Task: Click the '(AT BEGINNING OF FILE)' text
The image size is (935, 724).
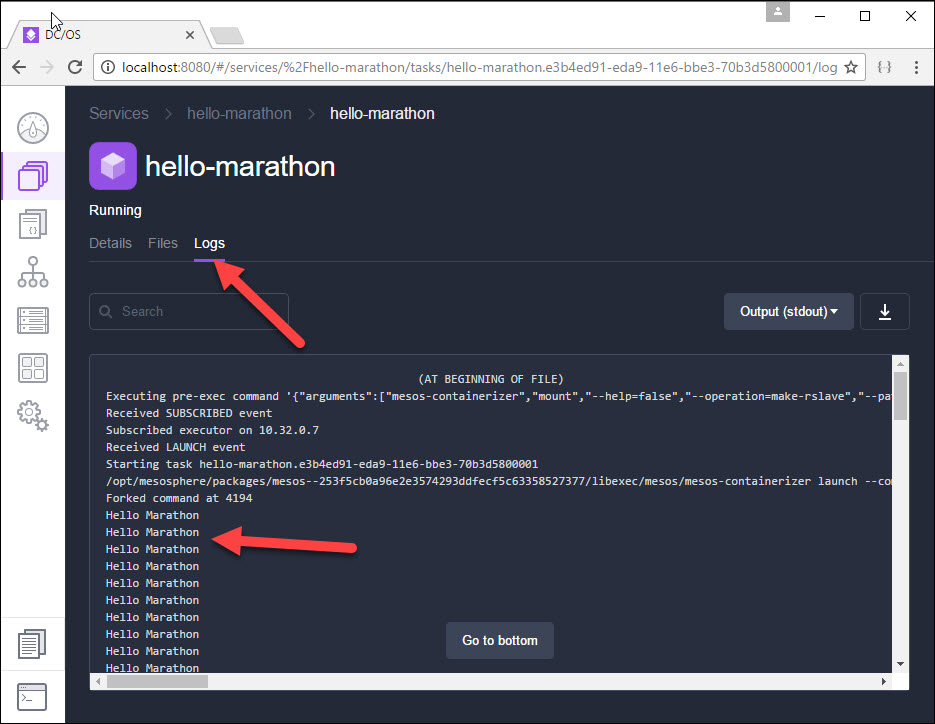Action: click(491, 379)
